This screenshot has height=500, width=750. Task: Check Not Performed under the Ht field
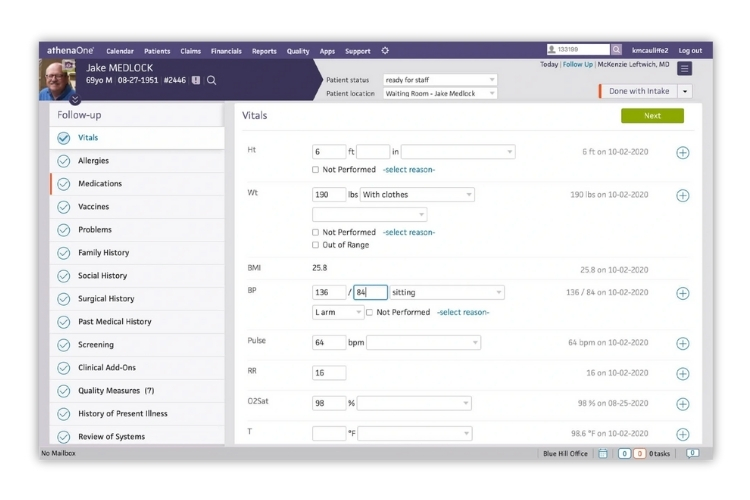pyautogui.click(x=316, y=170)
